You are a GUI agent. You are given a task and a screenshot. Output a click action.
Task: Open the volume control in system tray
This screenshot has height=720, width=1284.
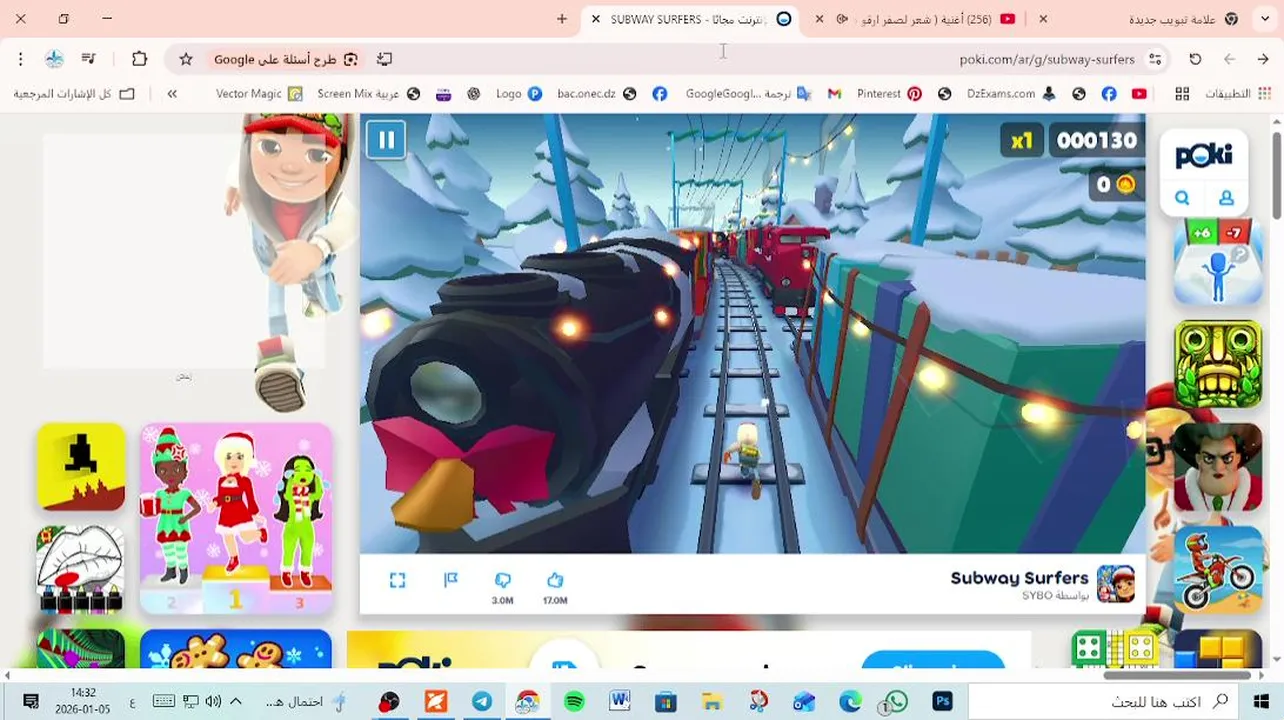click(x=212, y=701)
